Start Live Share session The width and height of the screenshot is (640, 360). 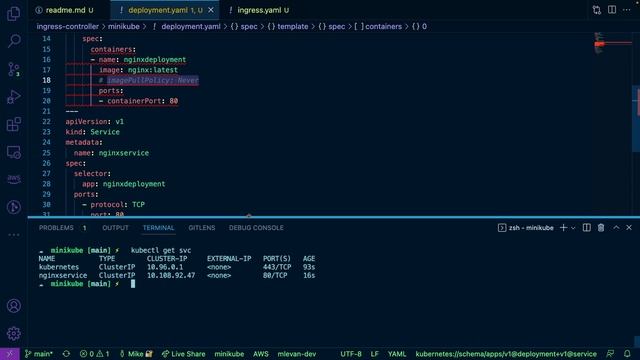click(183, 354)
